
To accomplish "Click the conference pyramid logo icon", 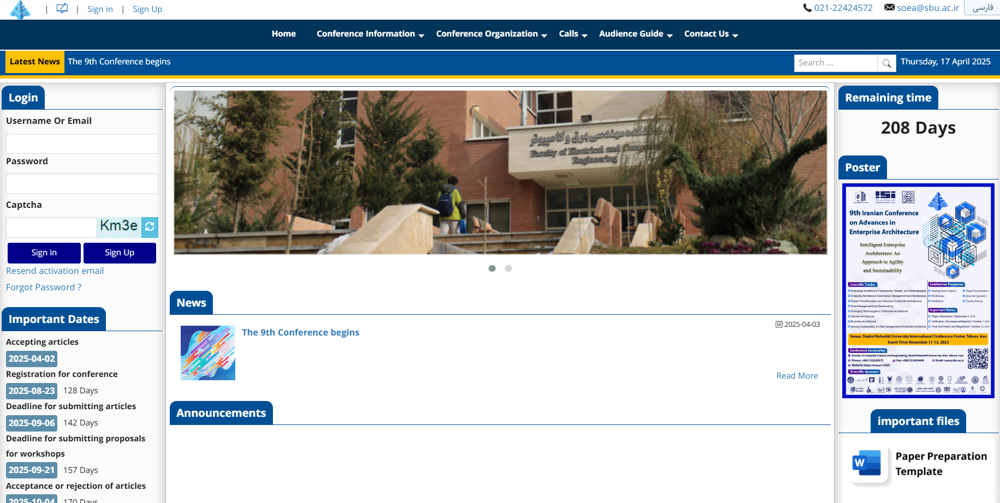I will 20,9.
